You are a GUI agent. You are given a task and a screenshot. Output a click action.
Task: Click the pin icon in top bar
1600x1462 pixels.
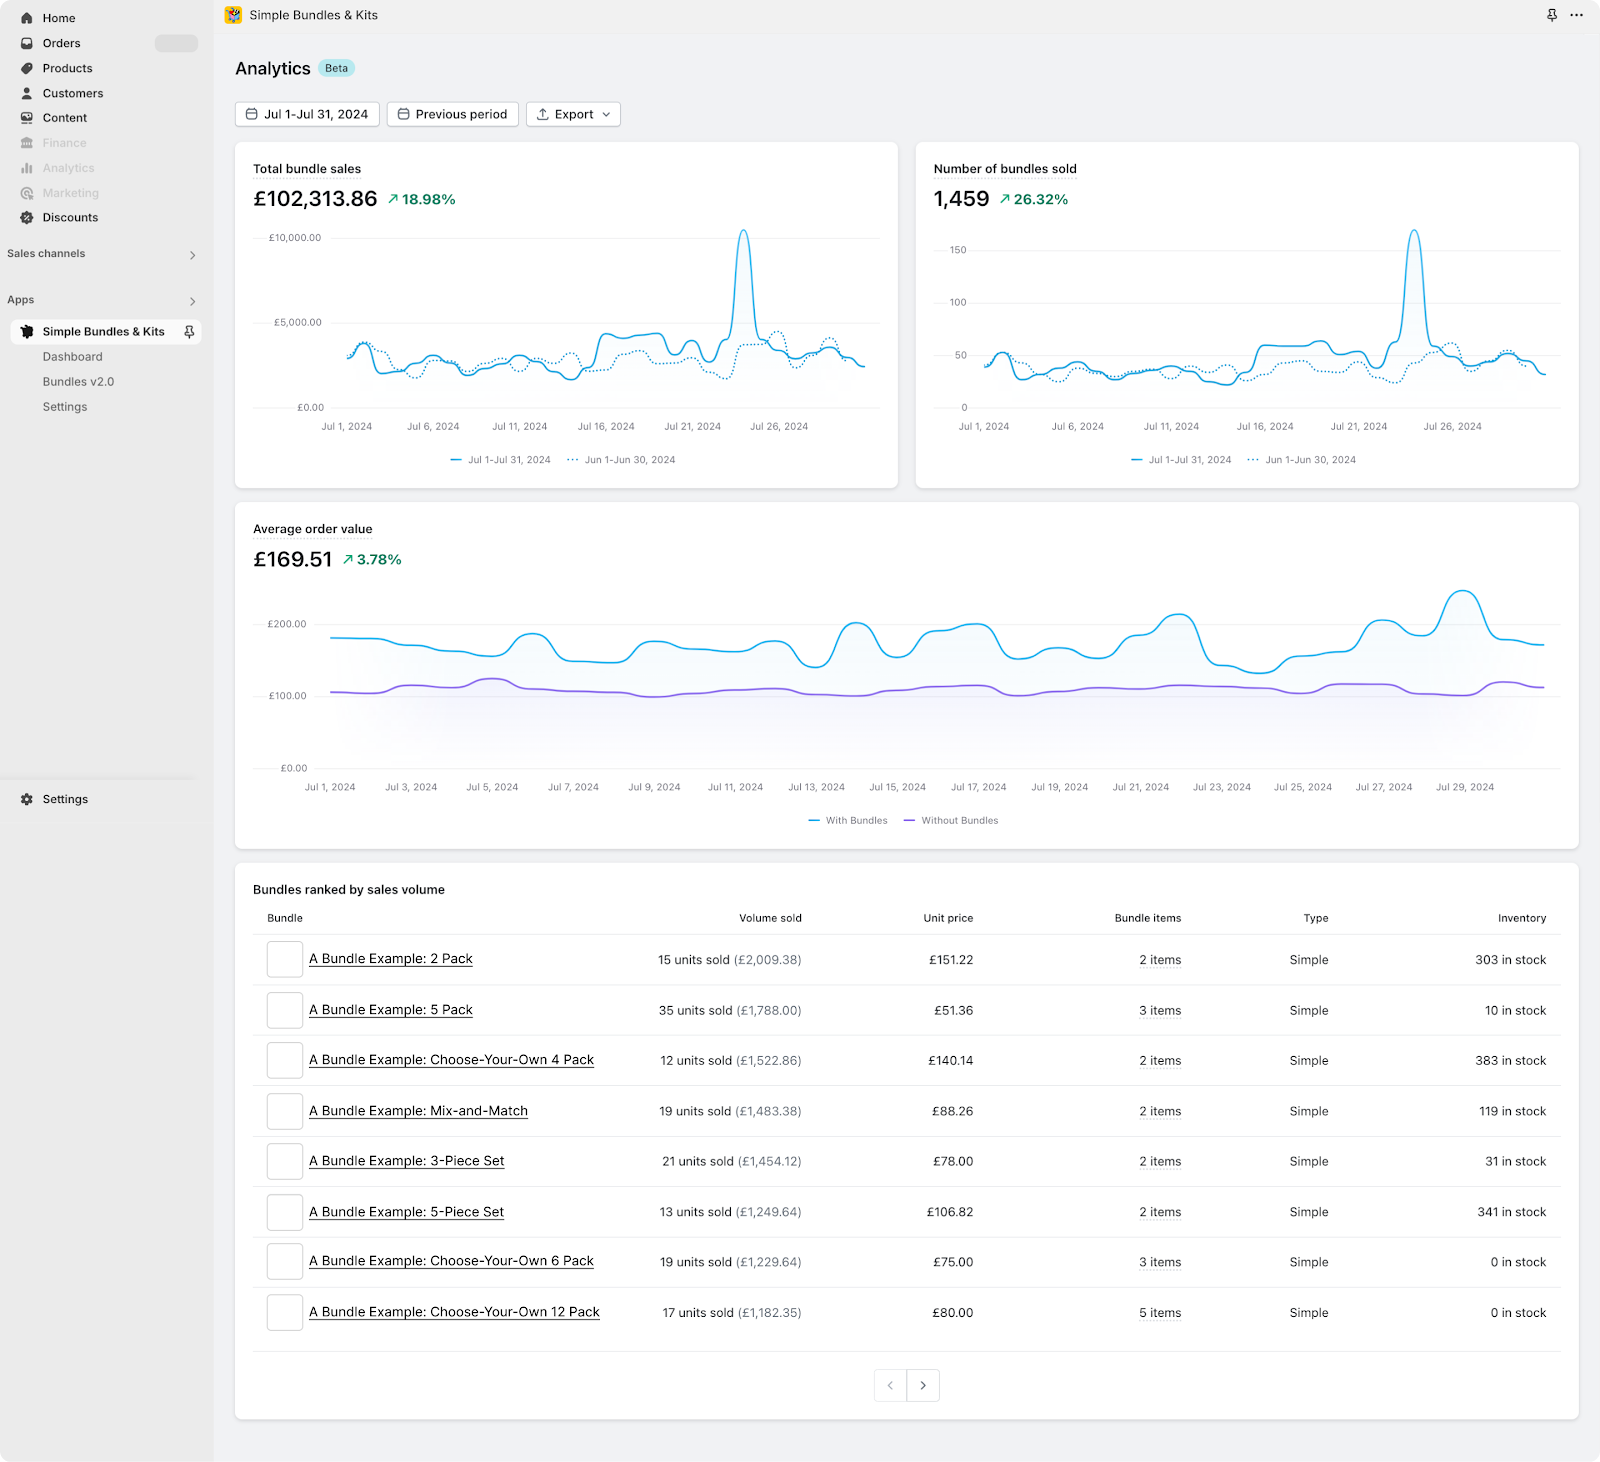[1552, 15]
